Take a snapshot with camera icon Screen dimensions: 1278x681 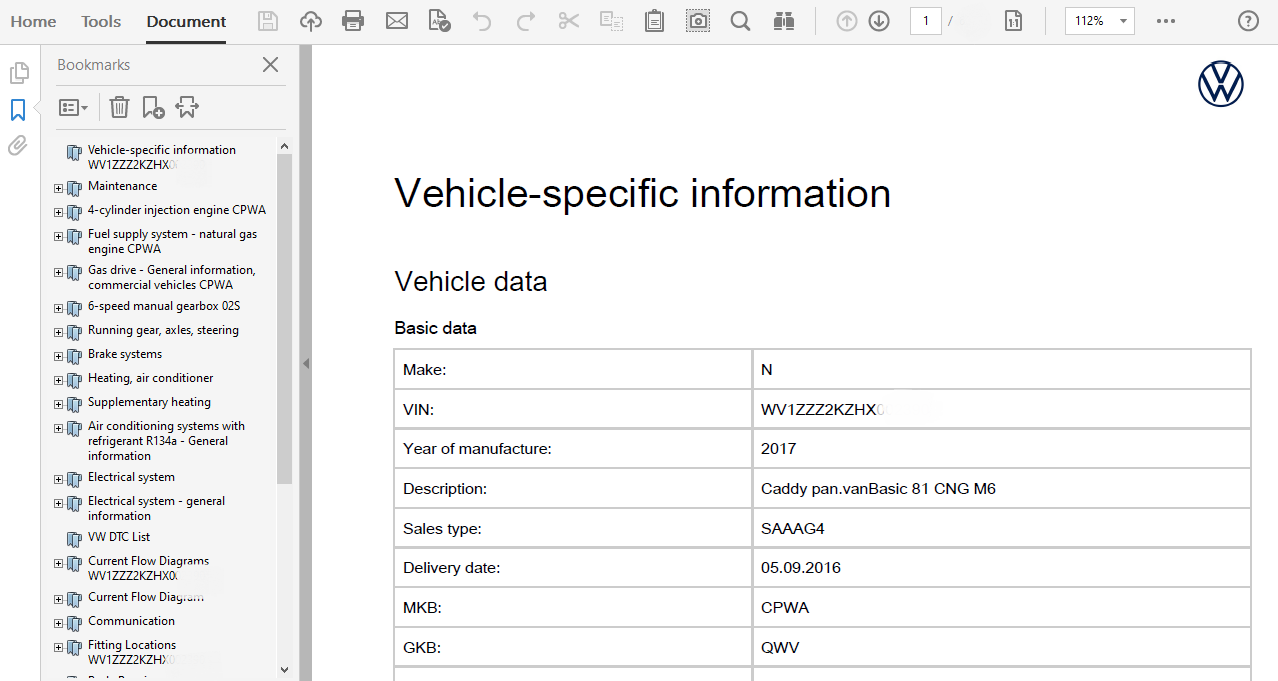698,21
